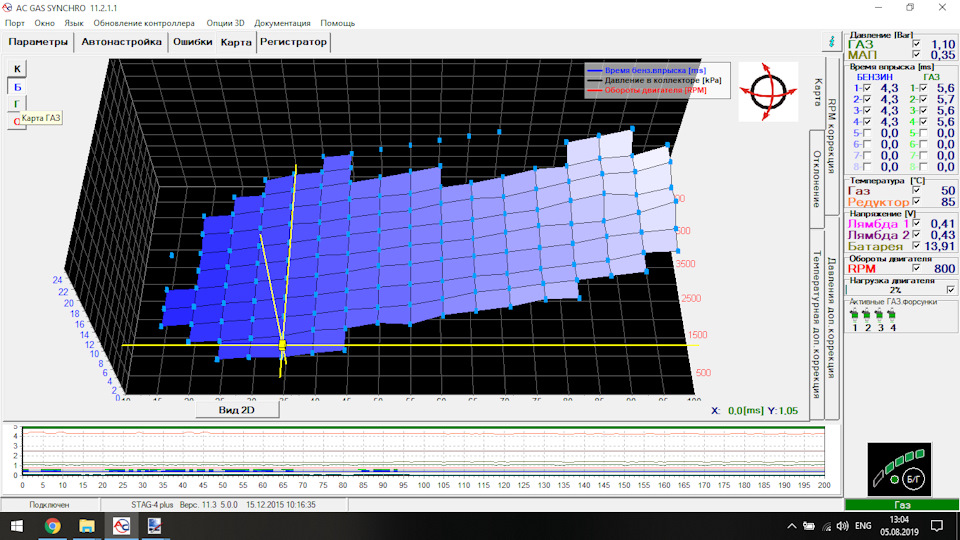
Task: Select the vertical RPM коррекция tab
Action: [831, 136]
